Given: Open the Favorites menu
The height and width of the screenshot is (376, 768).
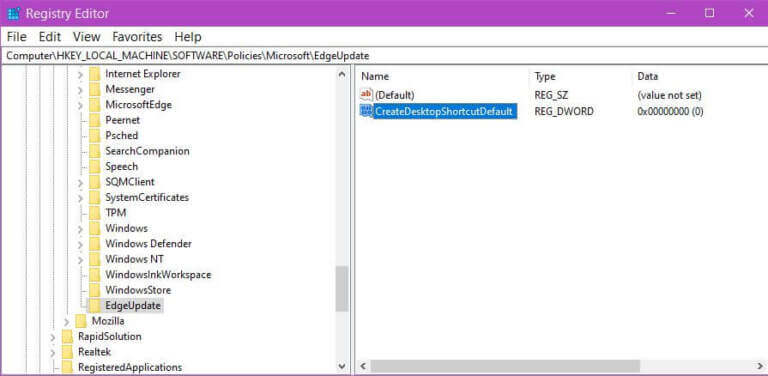Looking at the screenshot, I should pyautogui.click(x=137, y=37).
